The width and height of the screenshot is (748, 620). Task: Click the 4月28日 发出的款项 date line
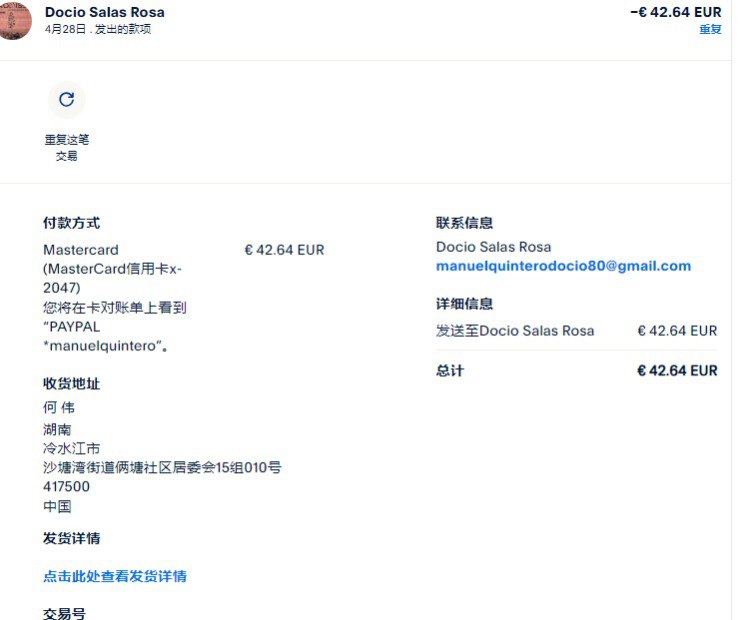(x=98, y=30)
